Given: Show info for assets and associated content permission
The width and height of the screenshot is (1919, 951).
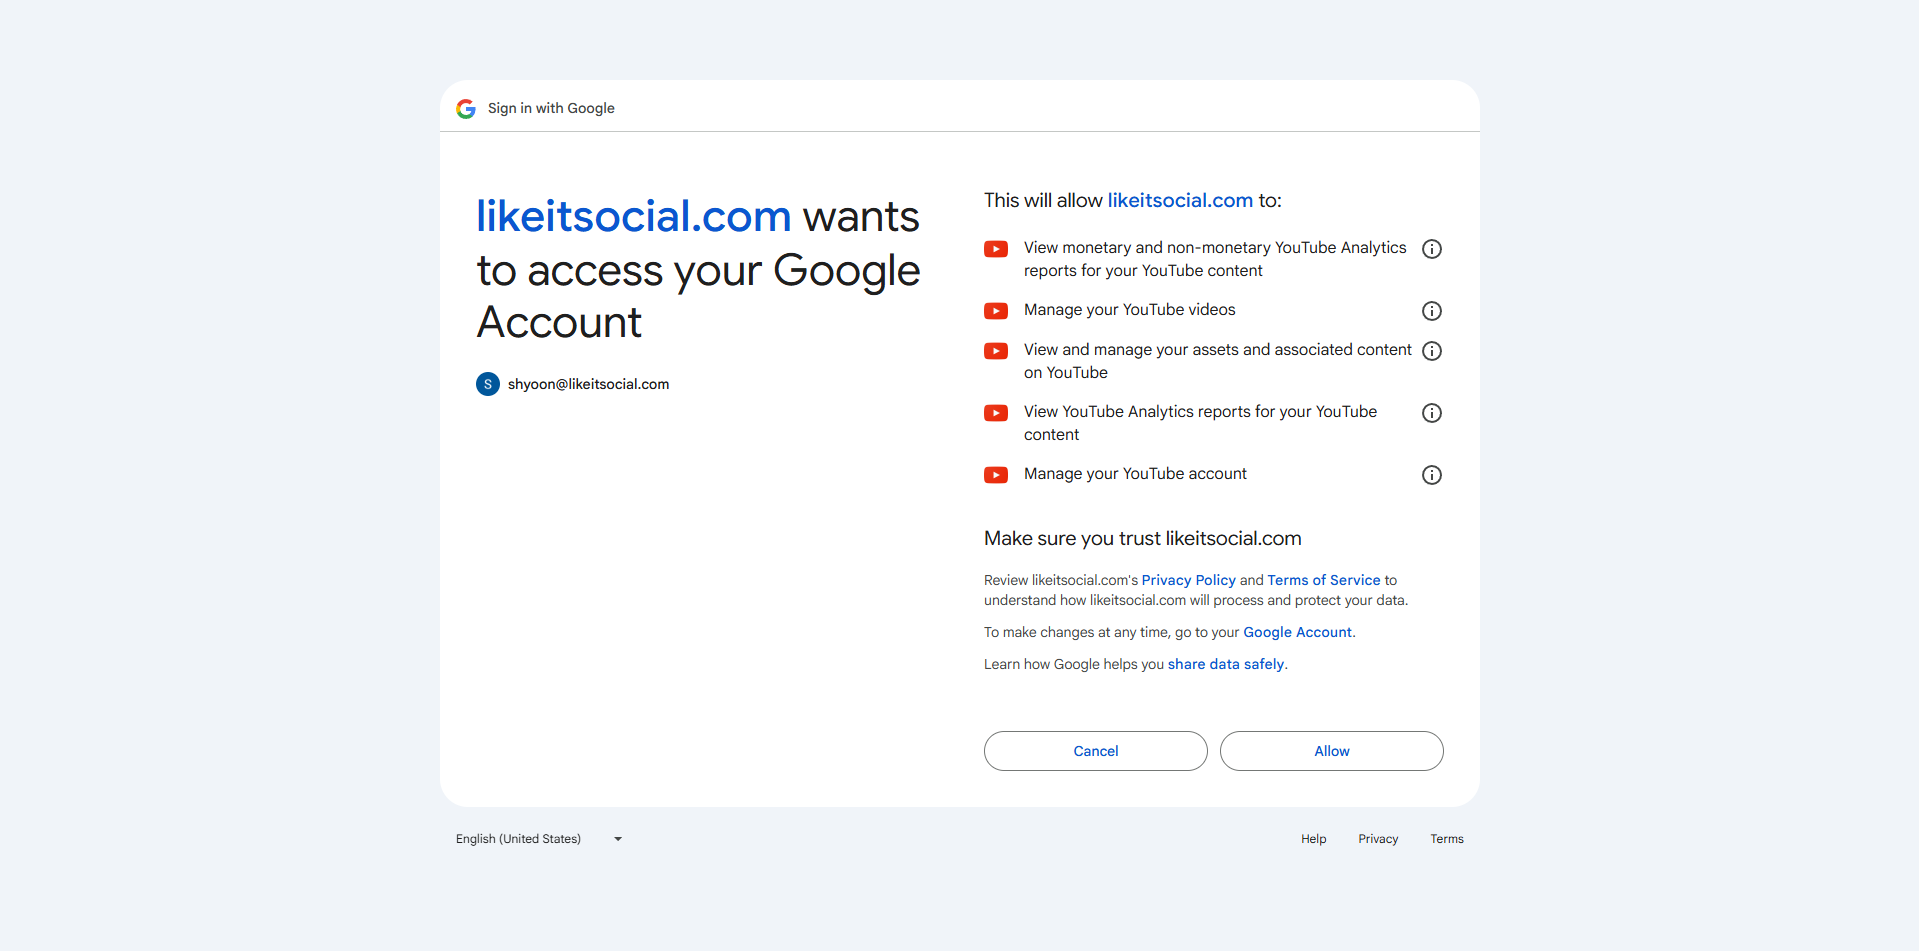Looking at the screenshot, I should (x=1432, y=351).
